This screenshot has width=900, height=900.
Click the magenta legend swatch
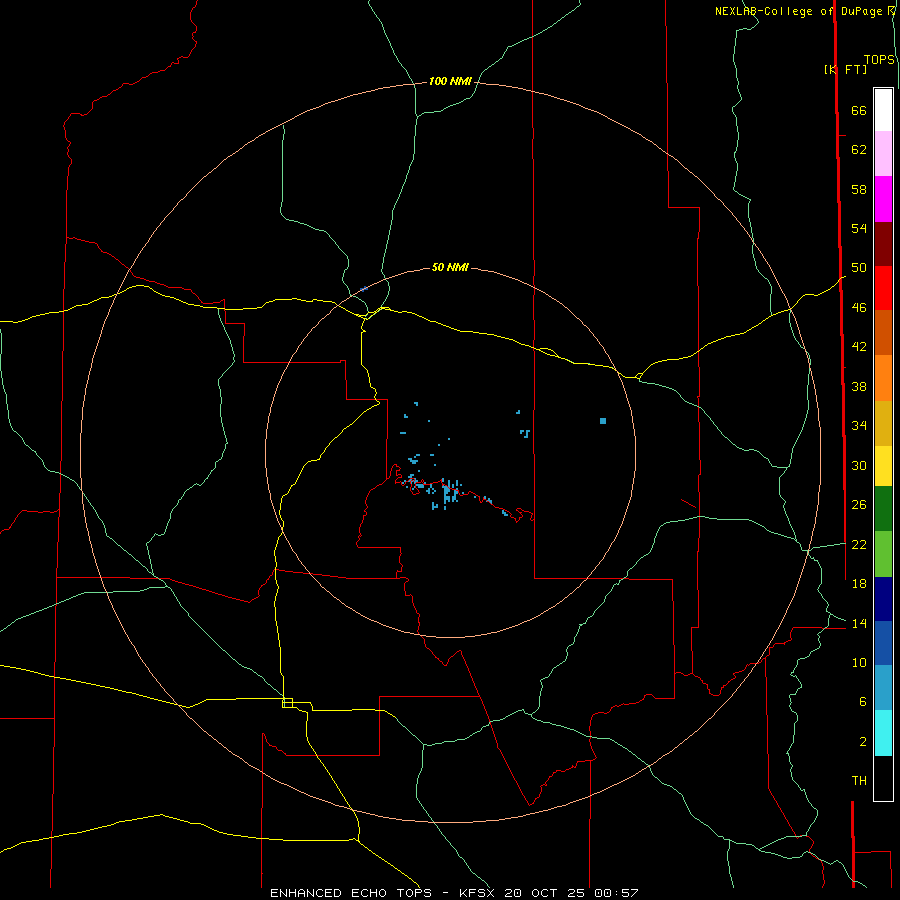pyautogui.click(x=883, y=199)
